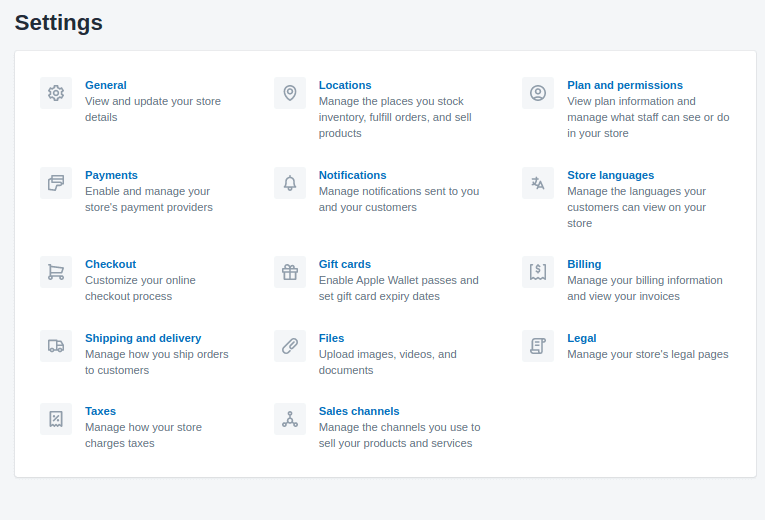Select the Files link
765x520 pixels.
331,338
